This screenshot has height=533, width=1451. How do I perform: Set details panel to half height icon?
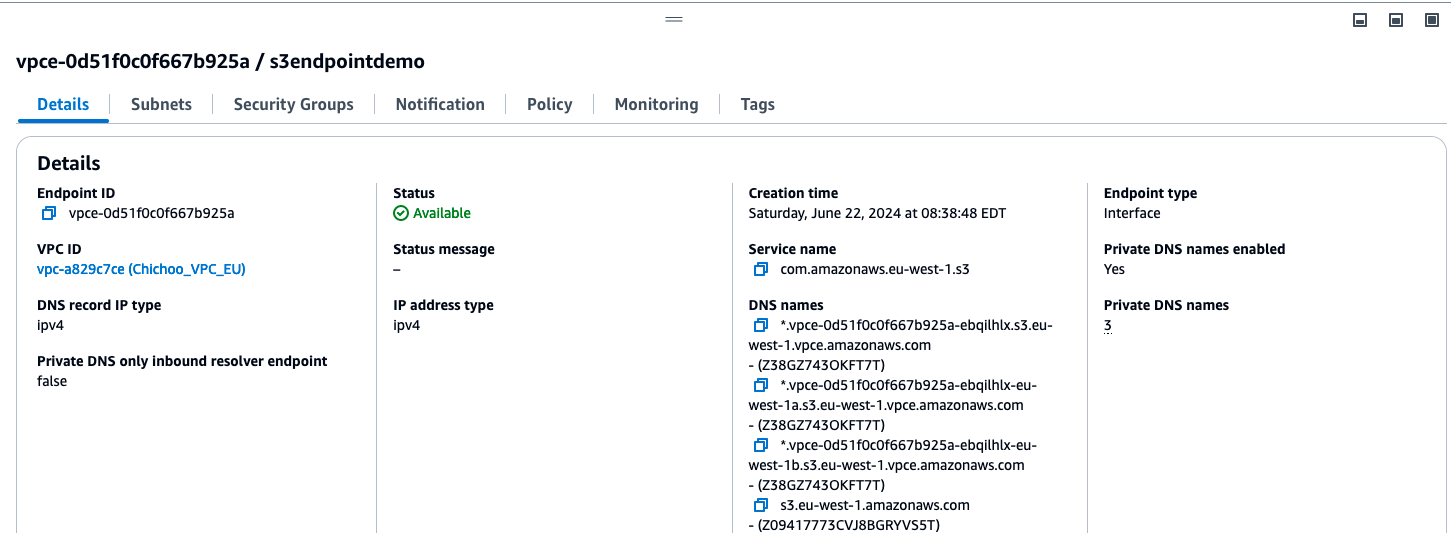1396,20
